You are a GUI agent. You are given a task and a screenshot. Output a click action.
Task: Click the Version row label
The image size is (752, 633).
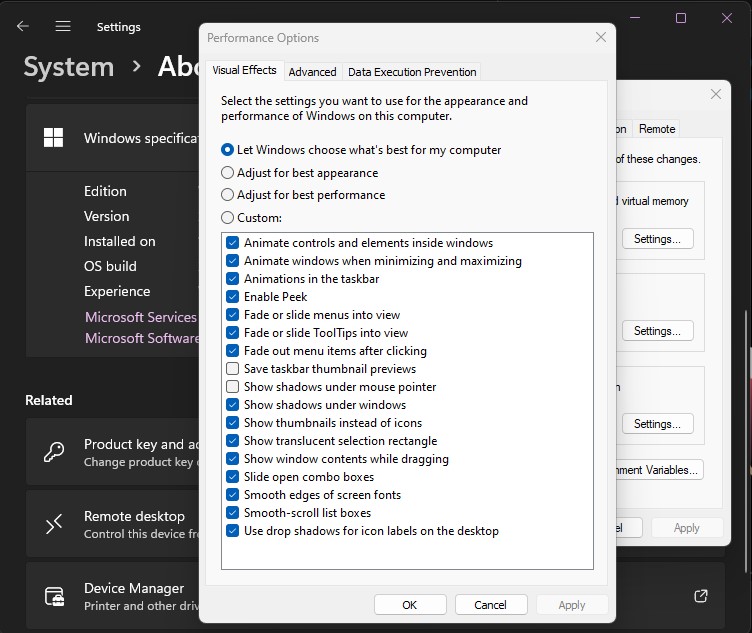coord(106,216)
